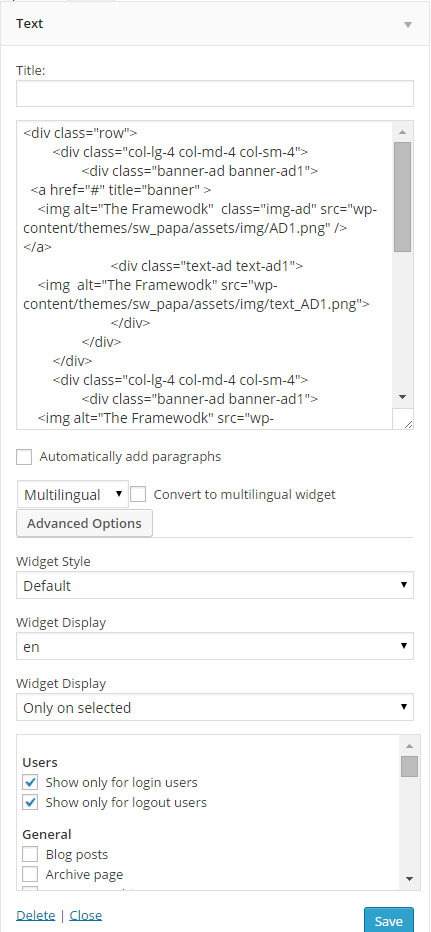
Task: Click the options list scroll down arrow
Action: click(409, 879)
